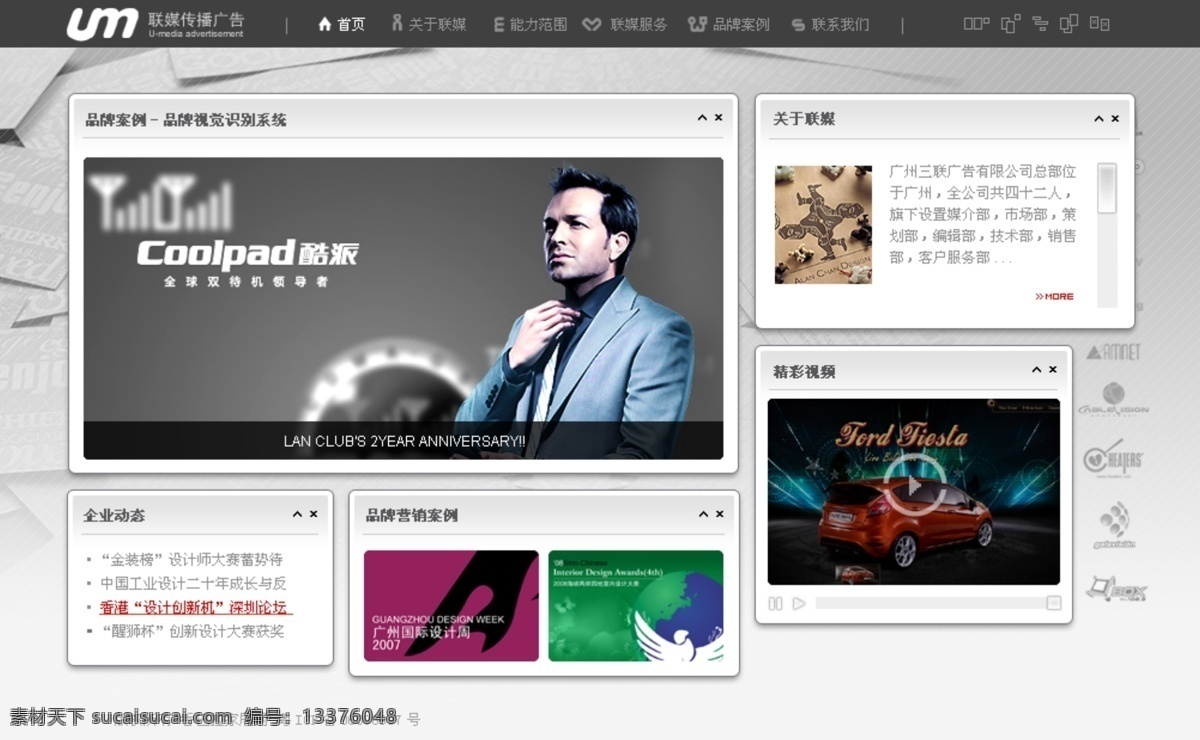This screenshot has width=1200, height=740.
Task: Open 香港“设计创新机”深圳论坛 news link
Action: pyautogui.click(x=194, y=607)
